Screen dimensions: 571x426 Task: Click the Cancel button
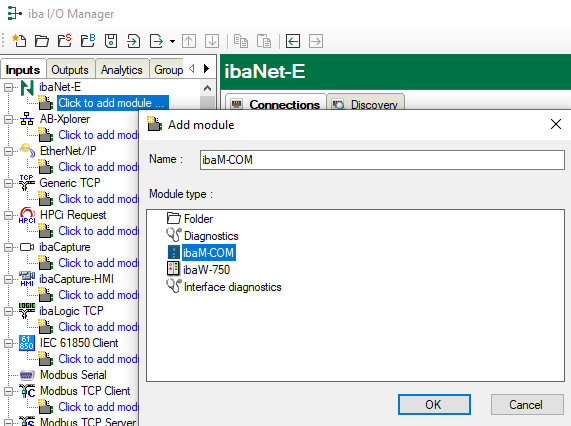[527, 405]
